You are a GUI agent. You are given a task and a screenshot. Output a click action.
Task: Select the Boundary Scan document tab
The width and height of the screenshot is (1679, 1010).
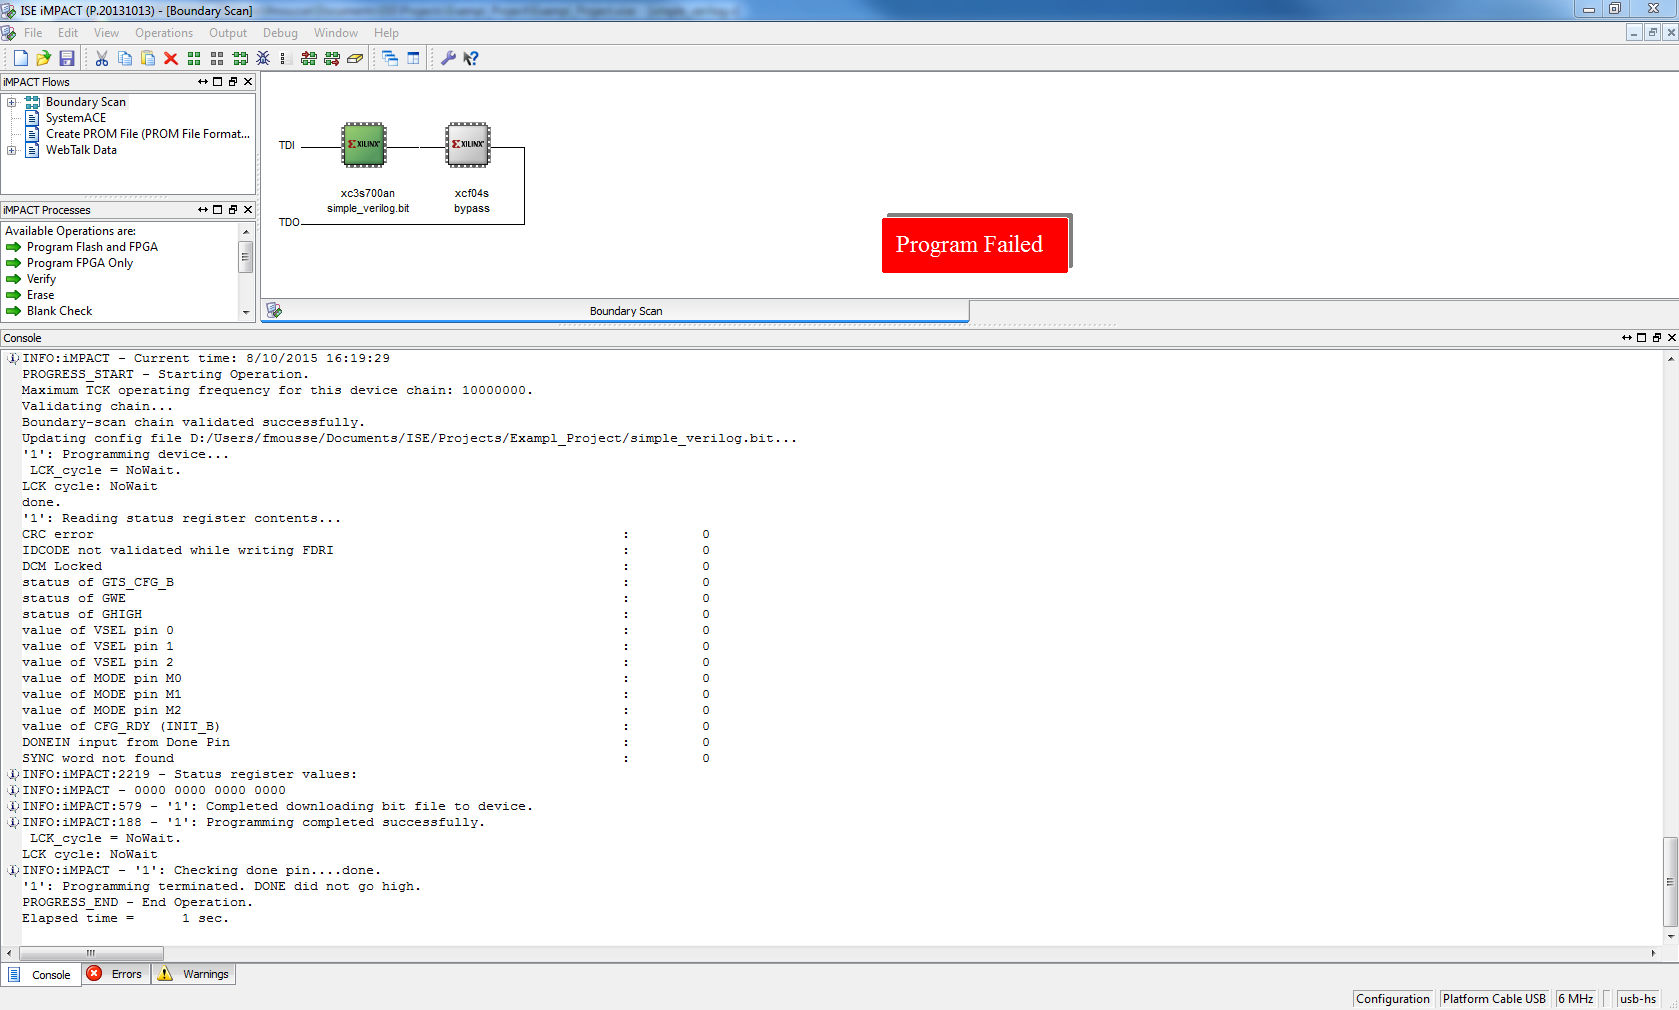click(615, 311)
